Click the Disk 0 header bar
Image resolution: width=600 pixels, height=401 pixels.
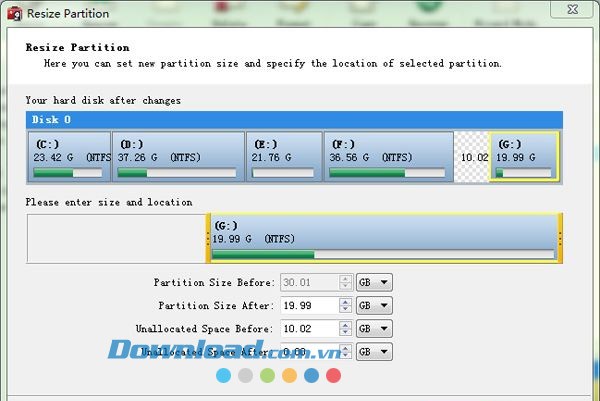coord(294,120)
